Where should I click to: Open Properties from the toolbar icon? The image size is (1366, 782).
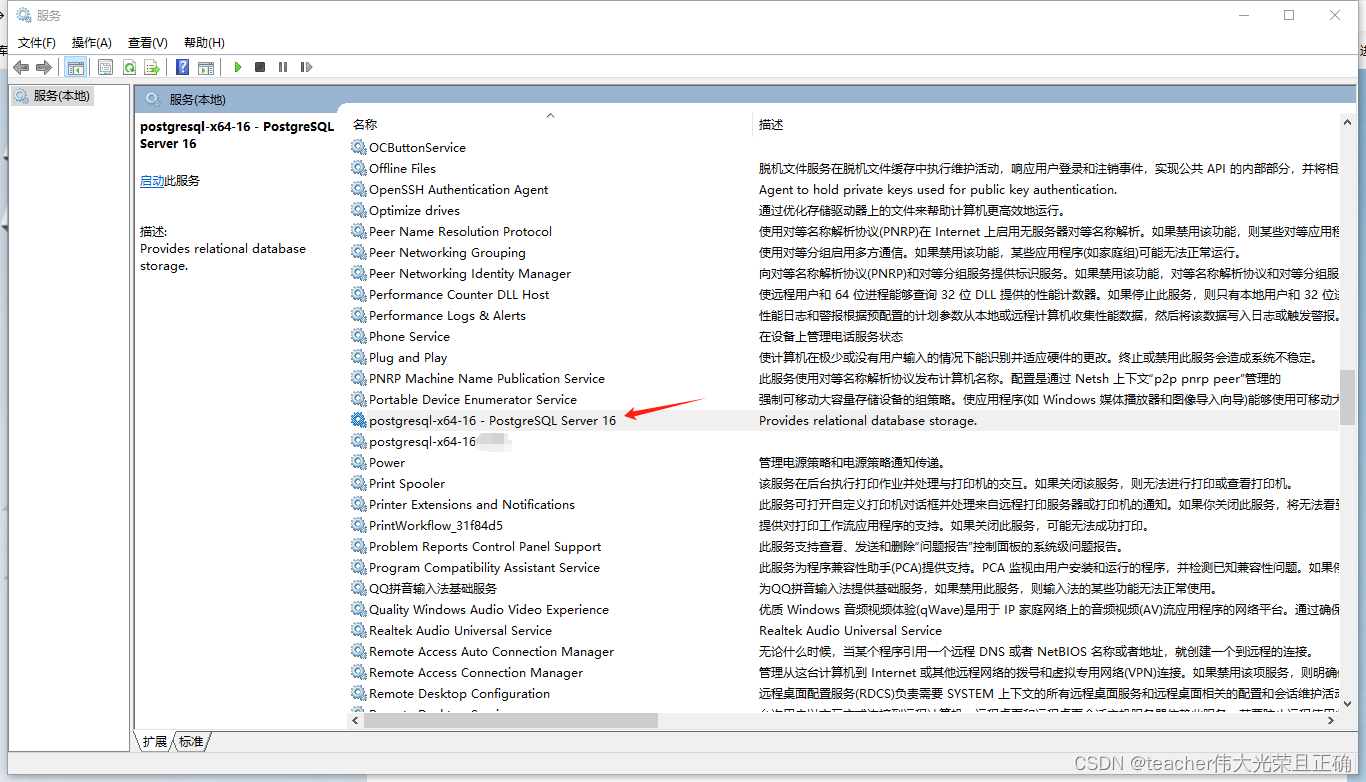click(106, 67)
